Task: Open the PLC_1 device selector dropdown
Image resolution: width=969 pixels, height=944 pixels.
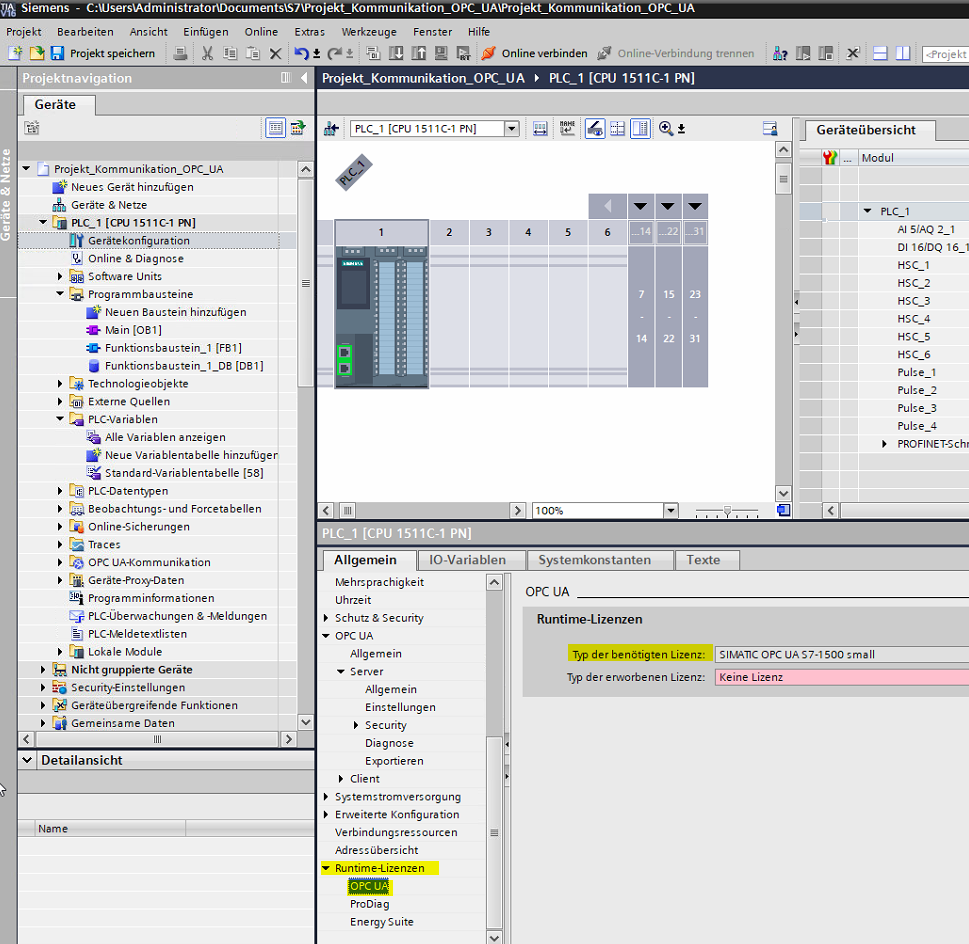Action: point(512,129)
